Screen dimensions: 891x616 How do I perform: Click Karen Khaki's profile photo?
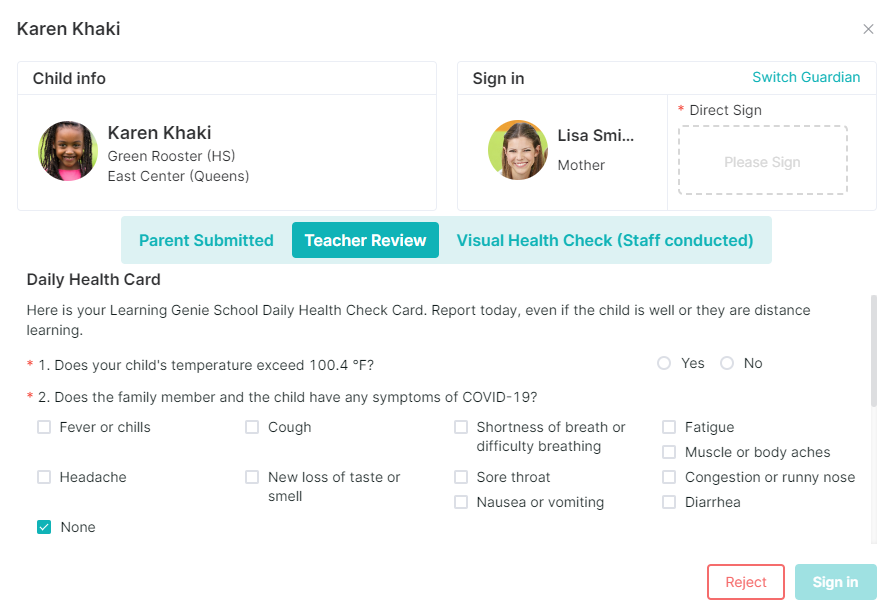click(x=68, y=151)
